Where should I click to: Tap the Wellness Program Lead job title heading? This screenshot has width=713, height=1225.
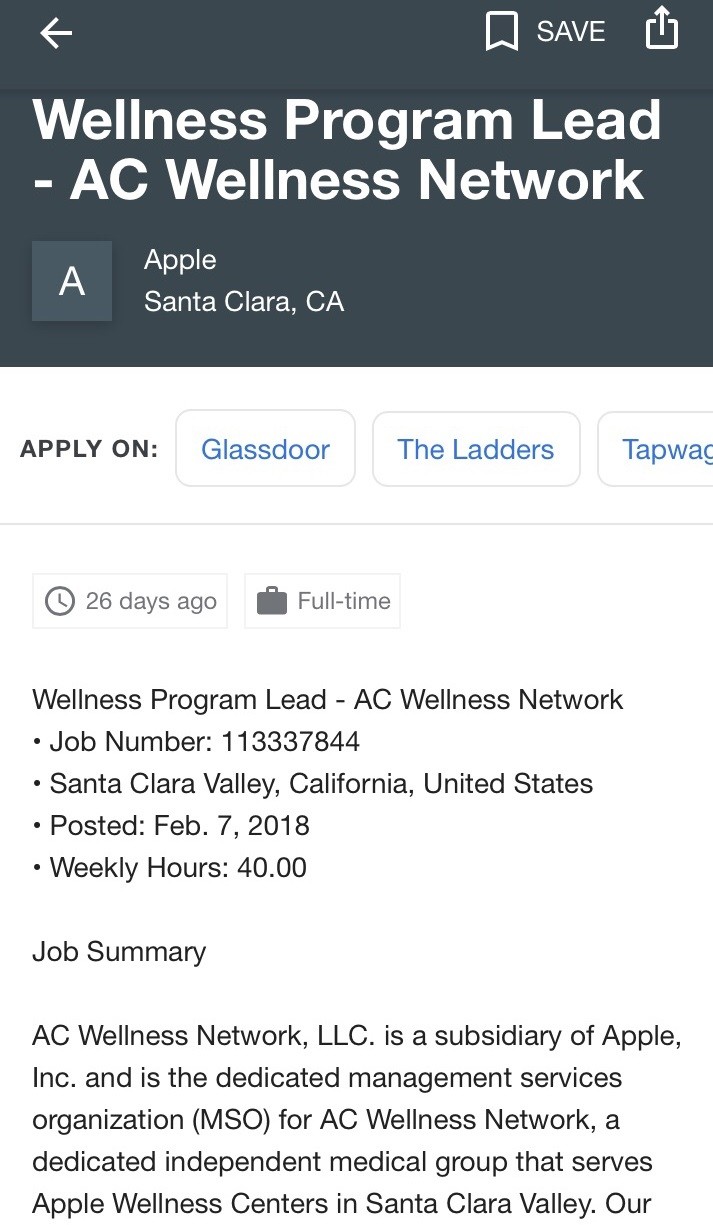347,150
